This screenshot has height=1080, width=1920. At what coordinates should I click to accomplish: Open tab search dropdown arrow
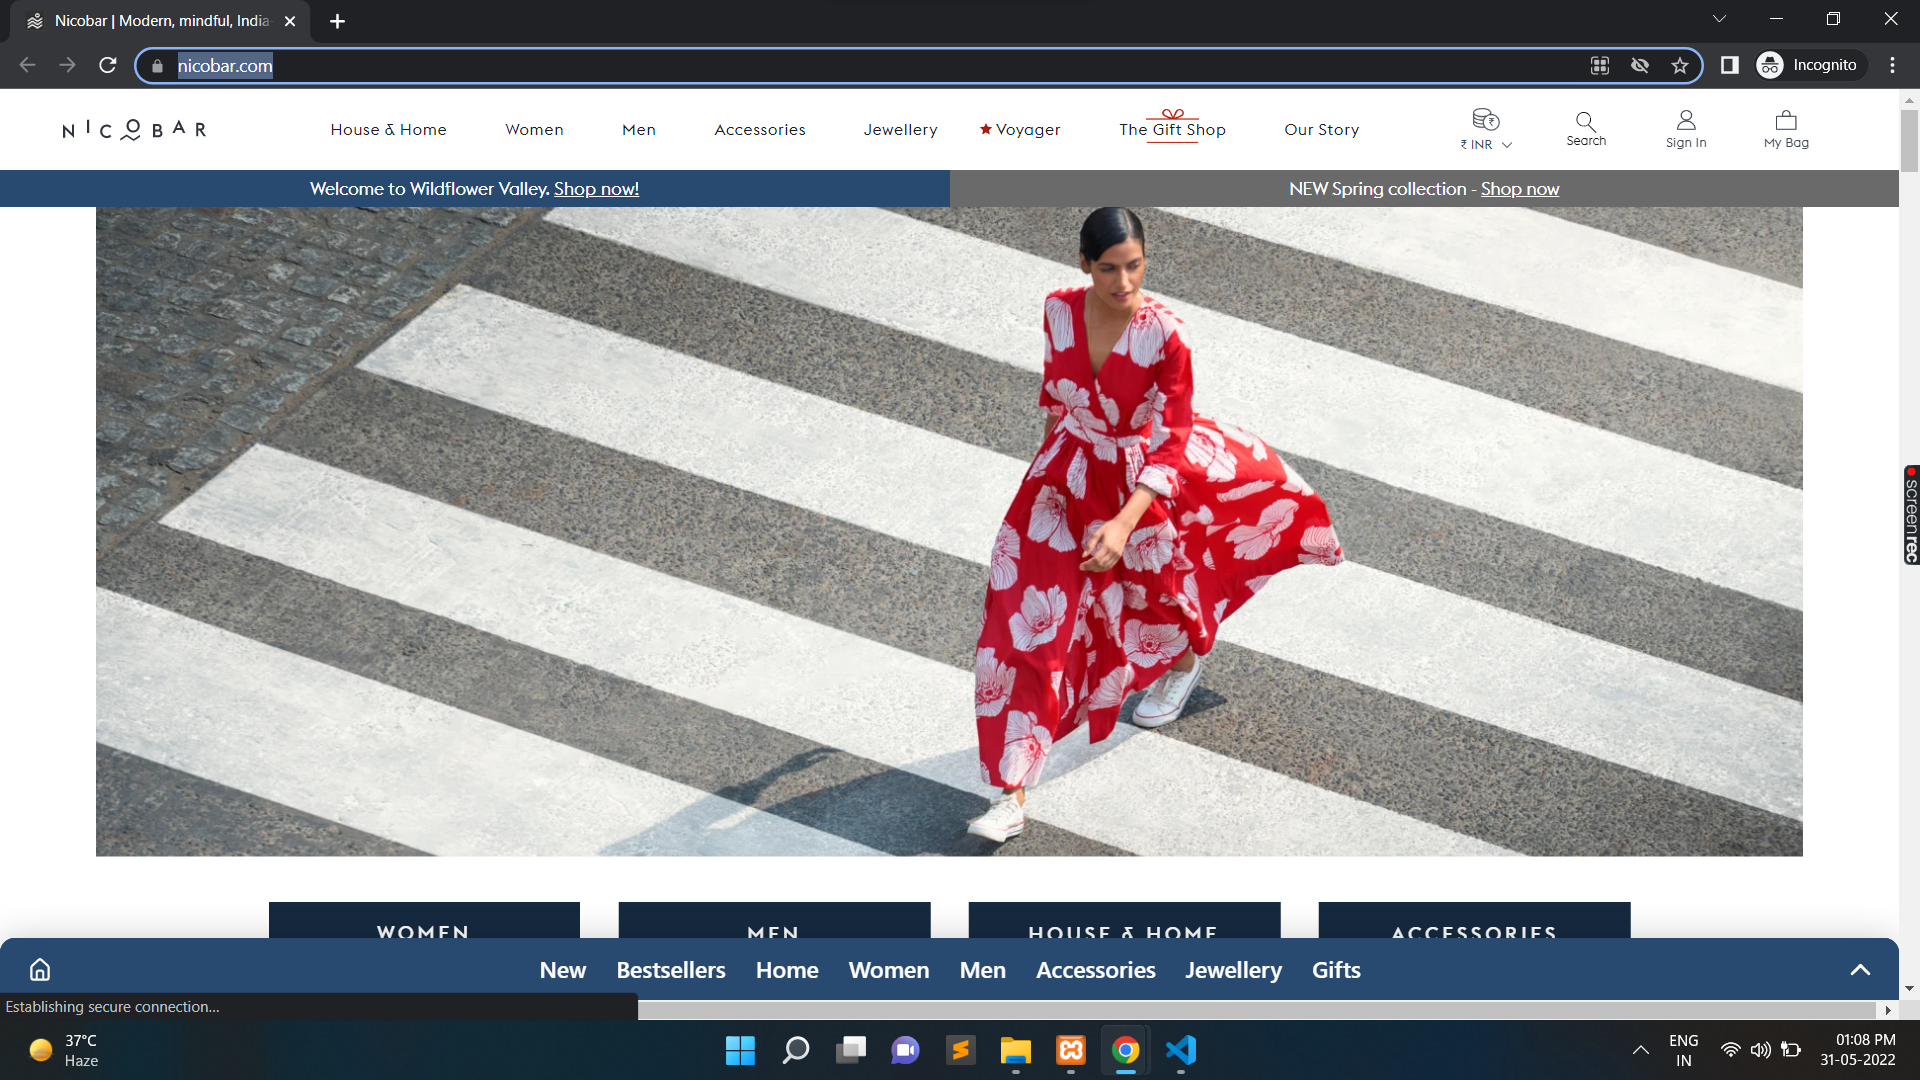(1719, 19)
